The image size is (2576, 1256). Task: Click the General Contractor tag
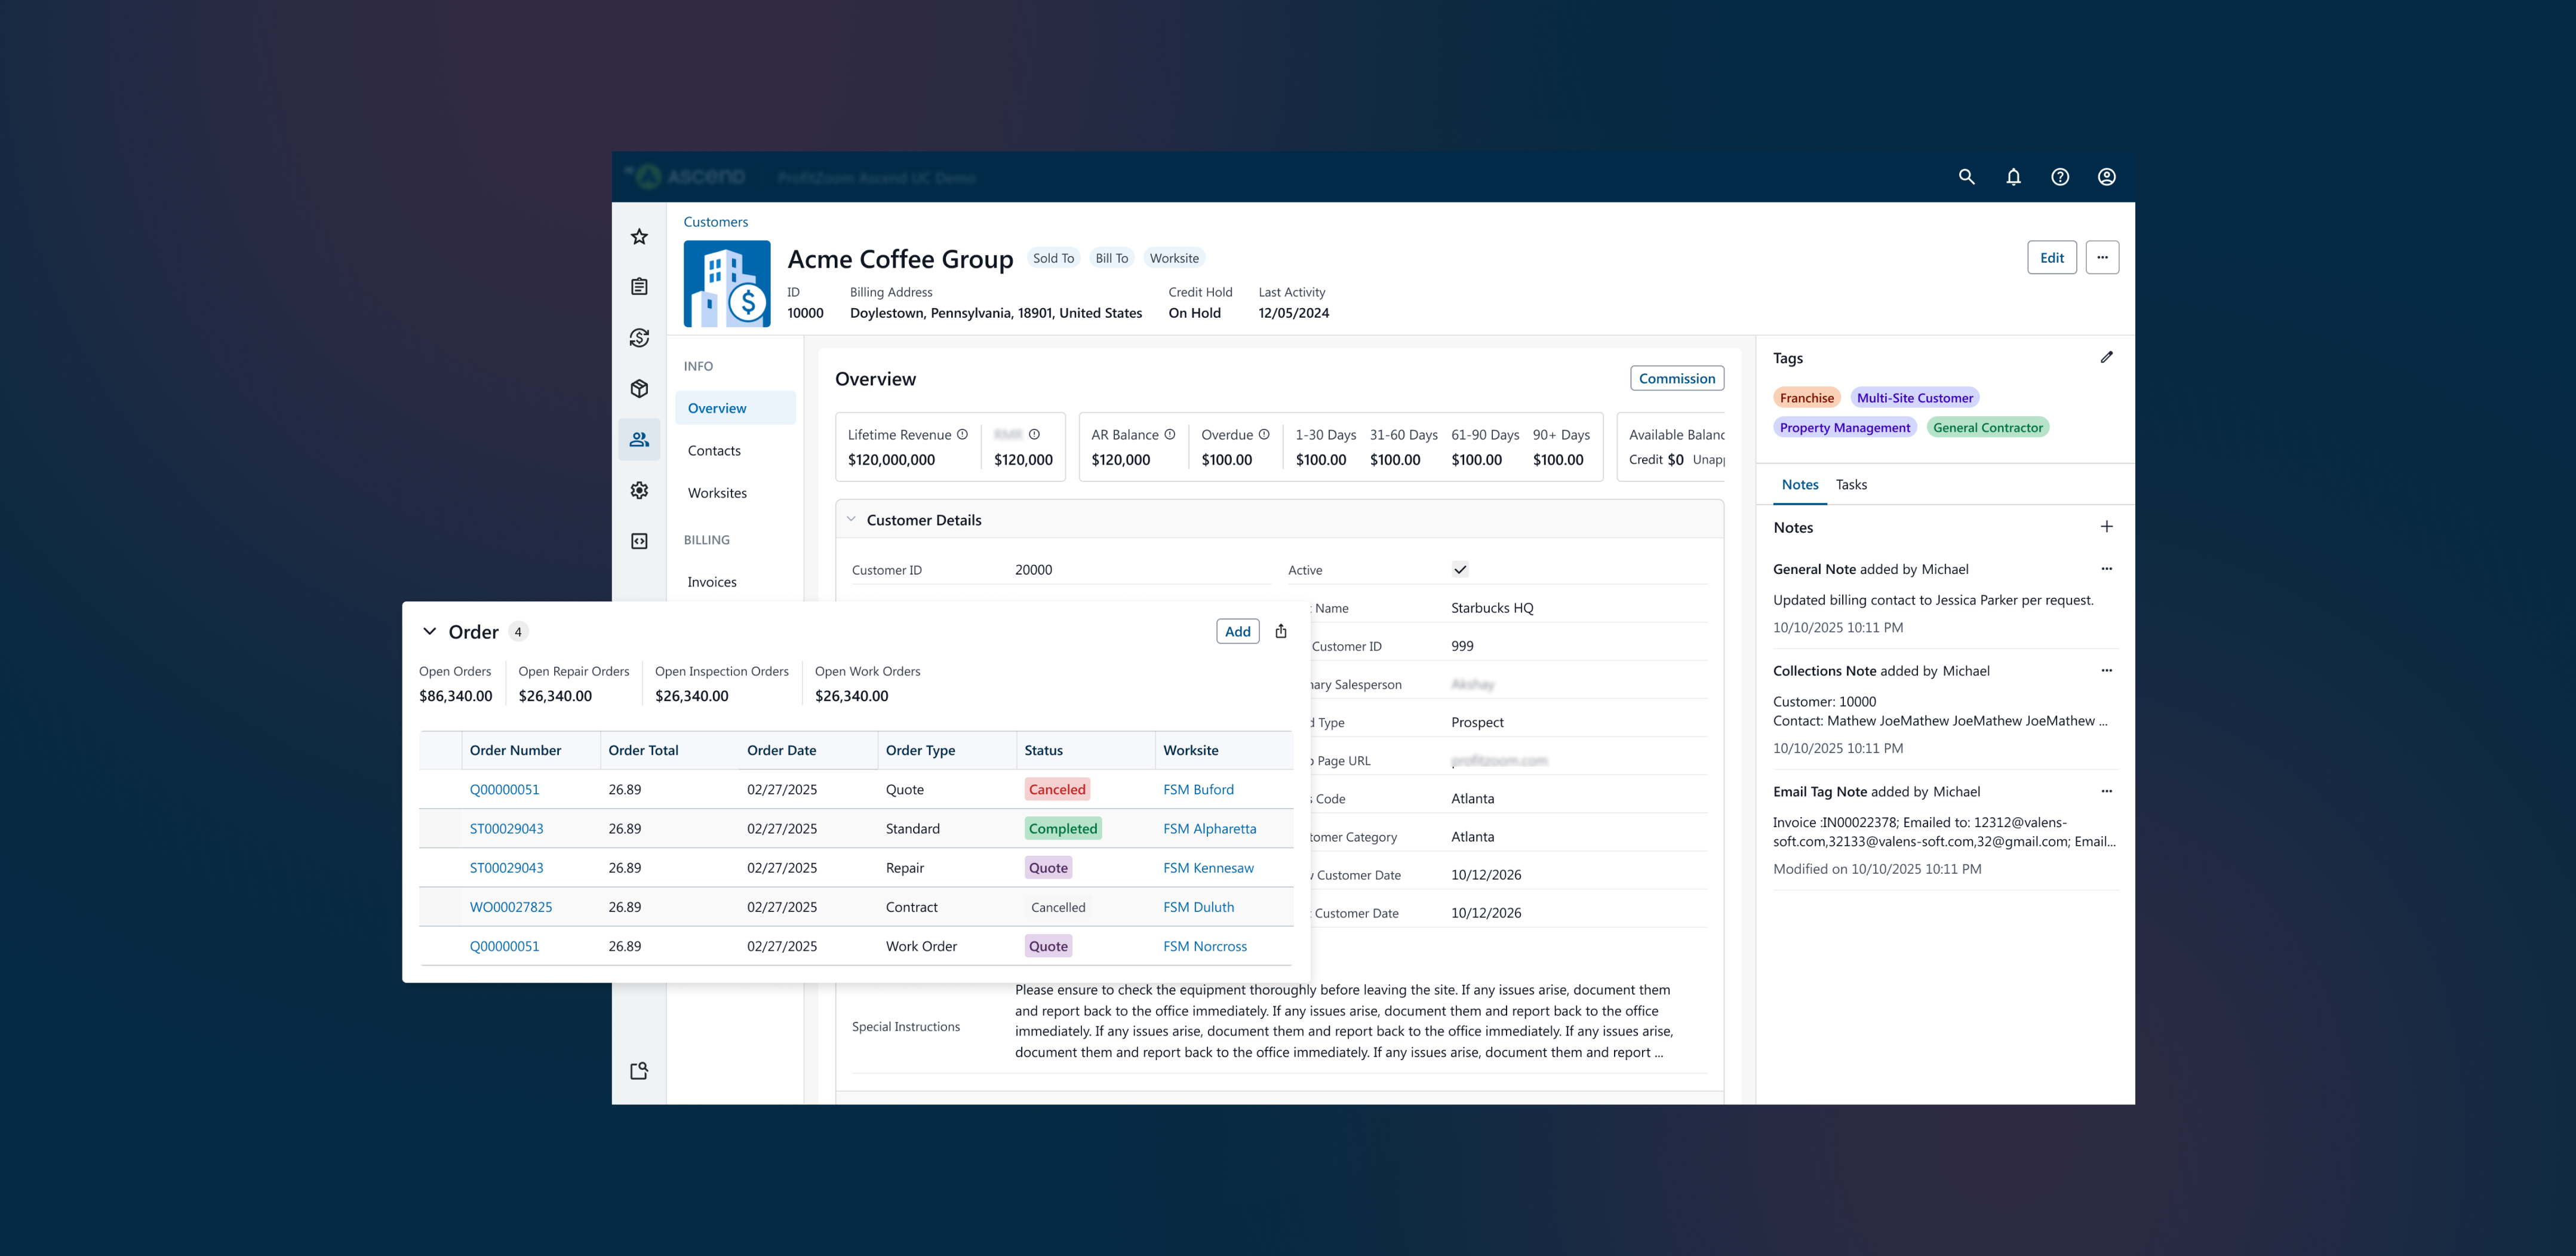point(1988,428)
